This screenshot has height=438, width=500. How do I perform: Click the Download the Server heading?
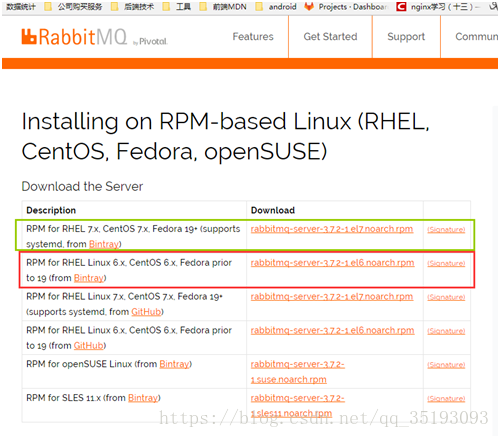tap(82, 186)
